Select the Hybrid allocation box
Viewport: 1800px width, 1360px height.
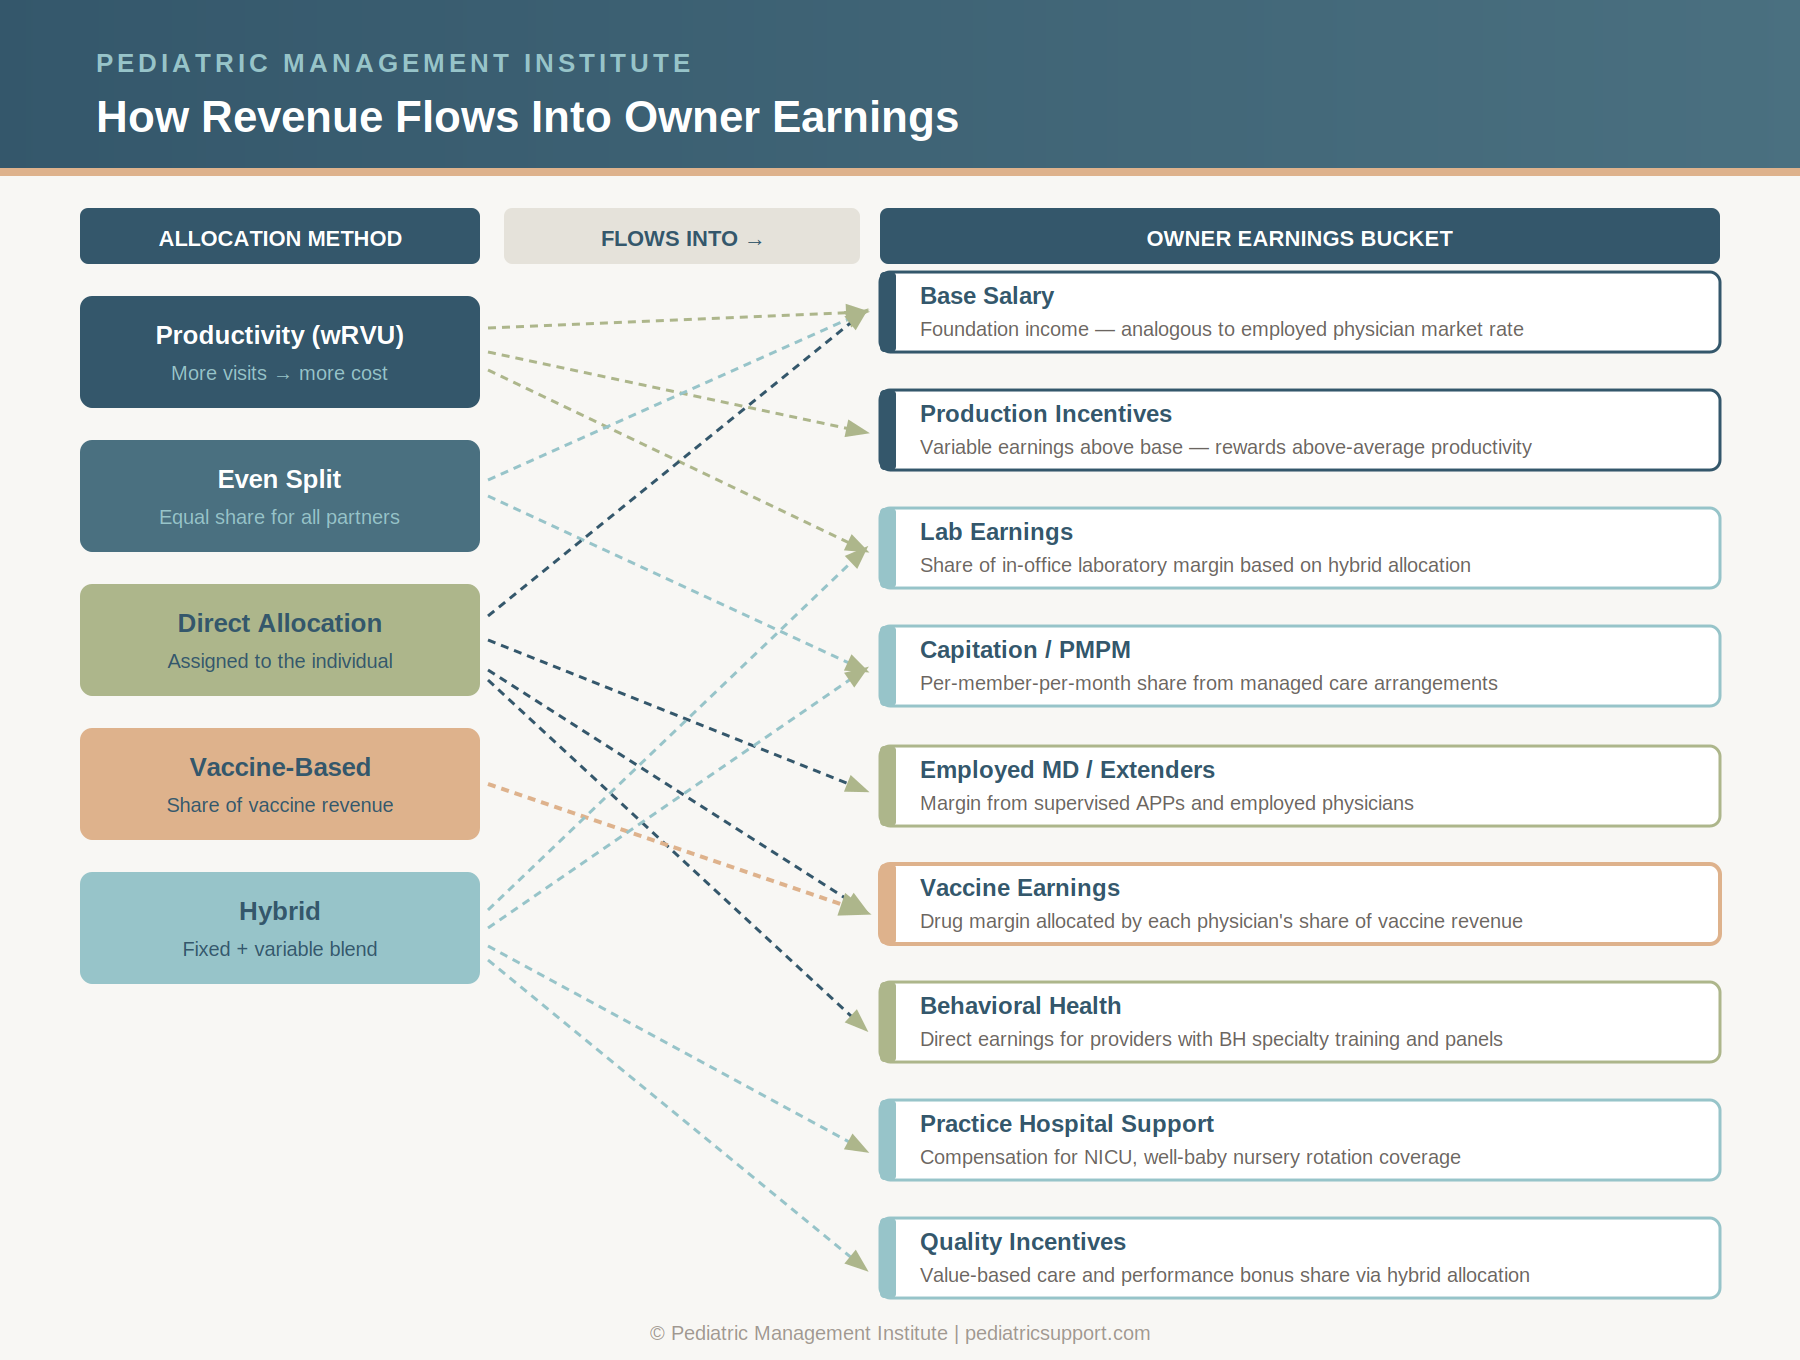(x=280, y=927)
